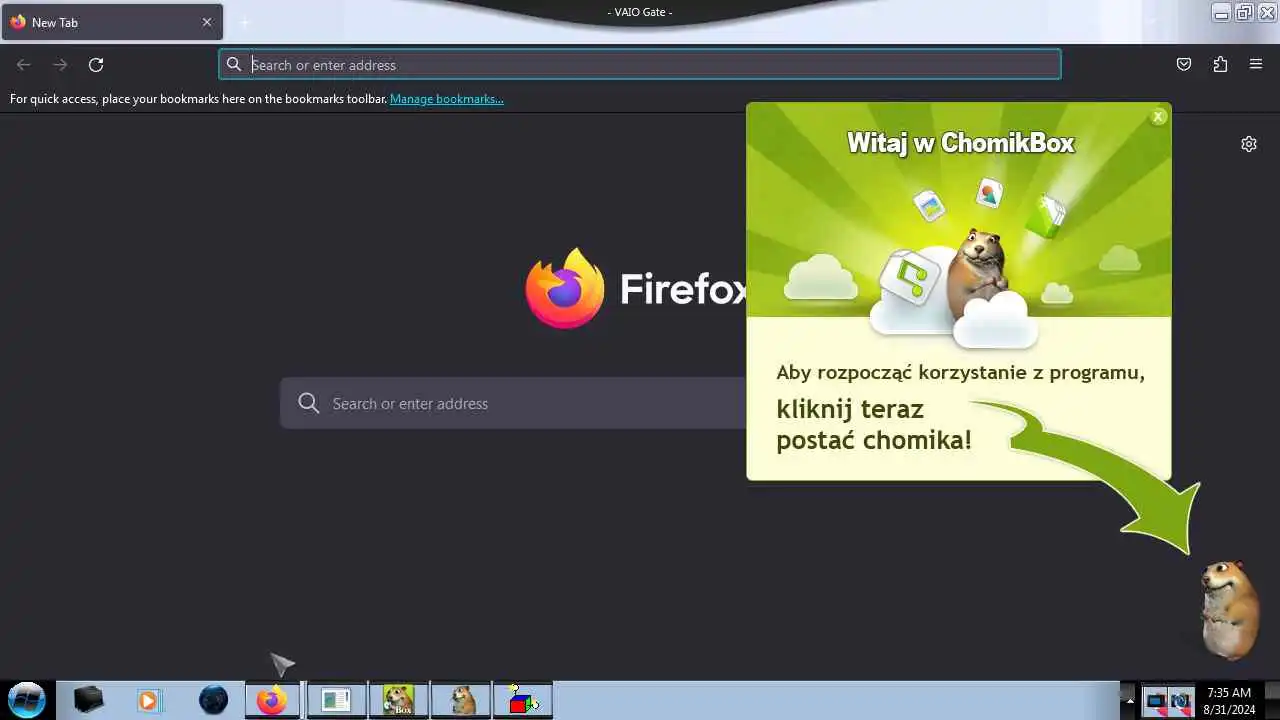
Task: Open the window with document icon in taskbar
Action: tap(336, 700)
